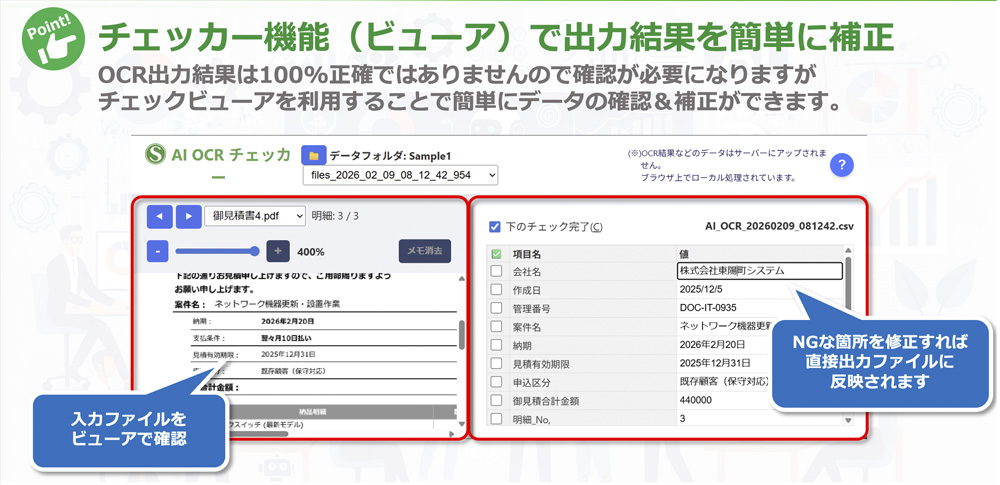Click the blue question mark help icon

click(x=843, y=165)
